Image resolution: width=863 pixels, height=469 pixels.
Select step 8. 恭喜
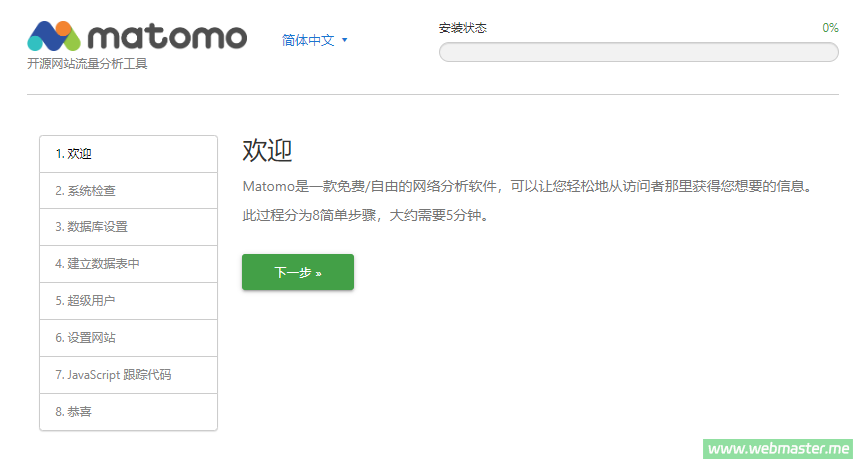pyautogui.click(x=129, y=411)
